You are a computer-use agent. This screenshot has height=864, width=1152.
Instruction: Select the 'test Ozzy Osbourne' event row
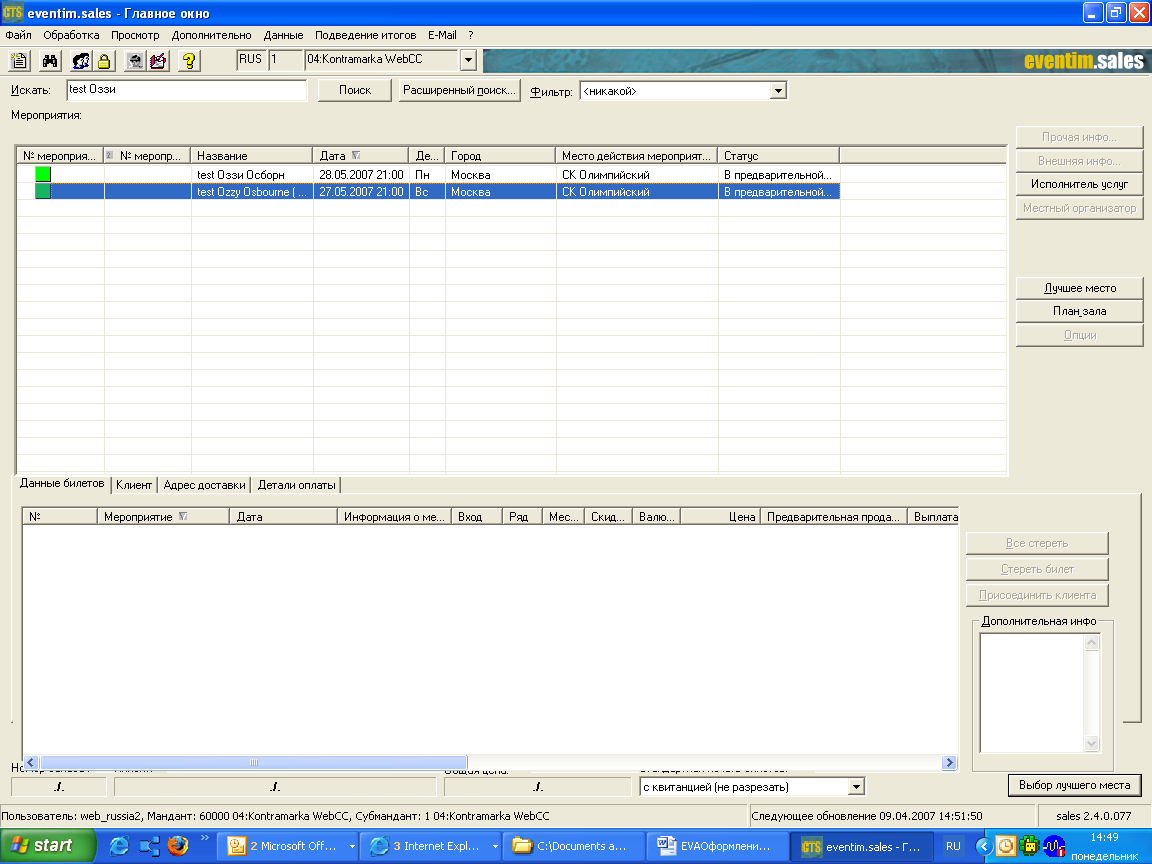point(428,191)
